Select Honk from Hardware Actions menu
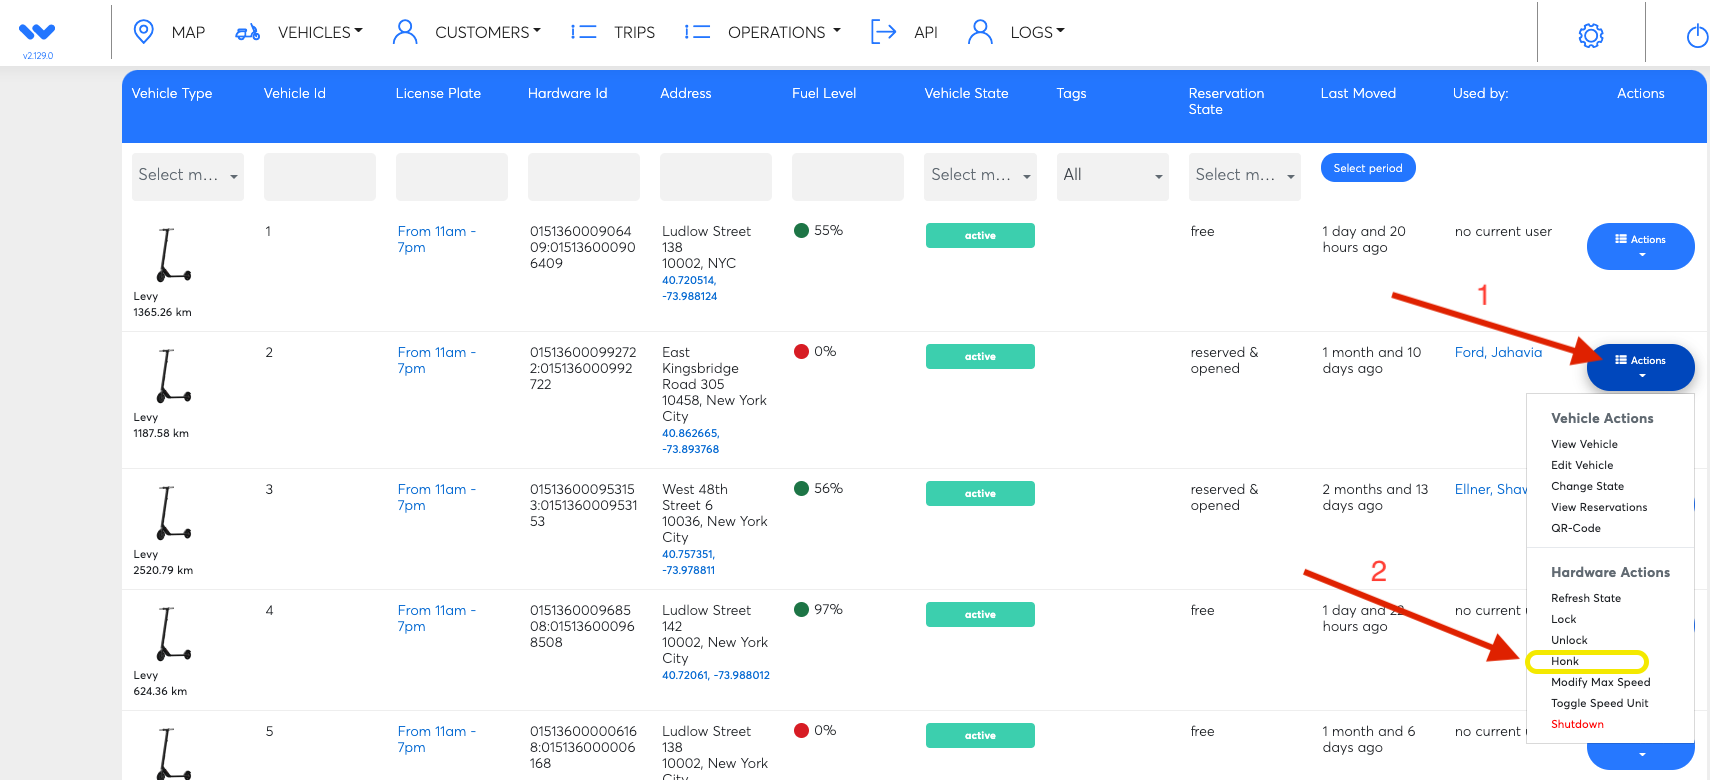The image size is (1710, 780). click(1565, 661)
